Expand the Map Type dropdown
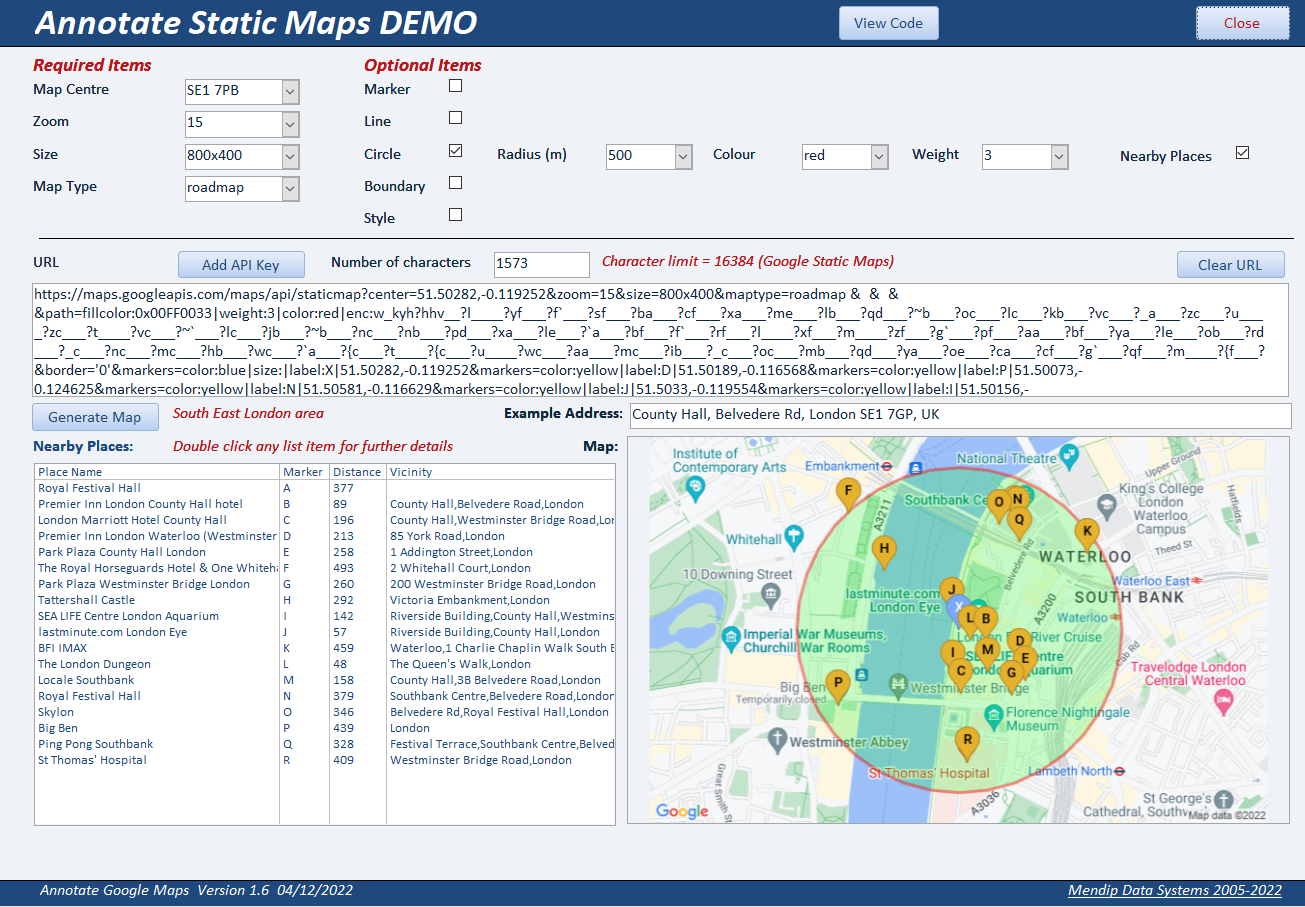 tap(290, 188)
